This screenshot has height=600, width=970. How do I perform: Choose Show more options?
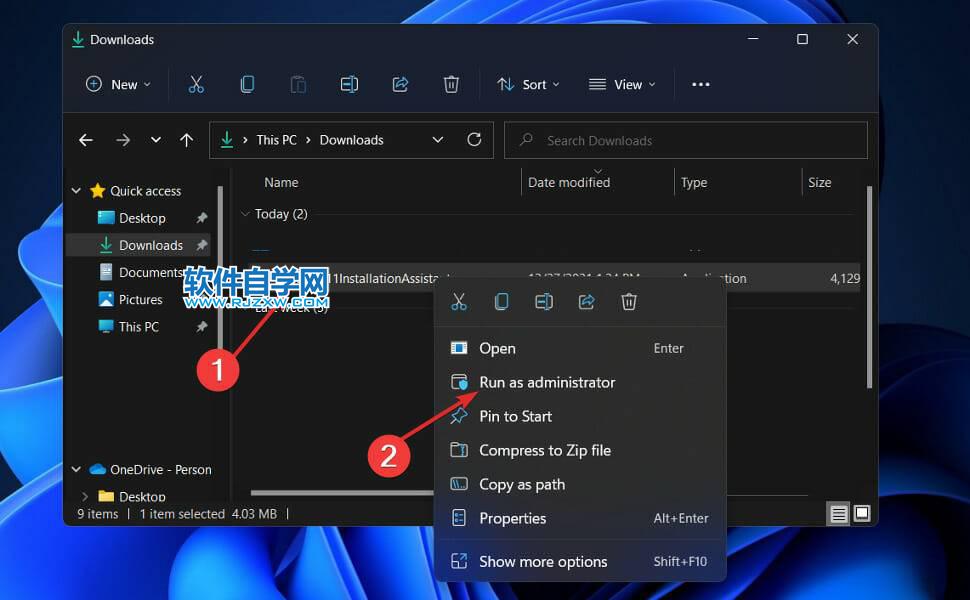click(580, 562)
